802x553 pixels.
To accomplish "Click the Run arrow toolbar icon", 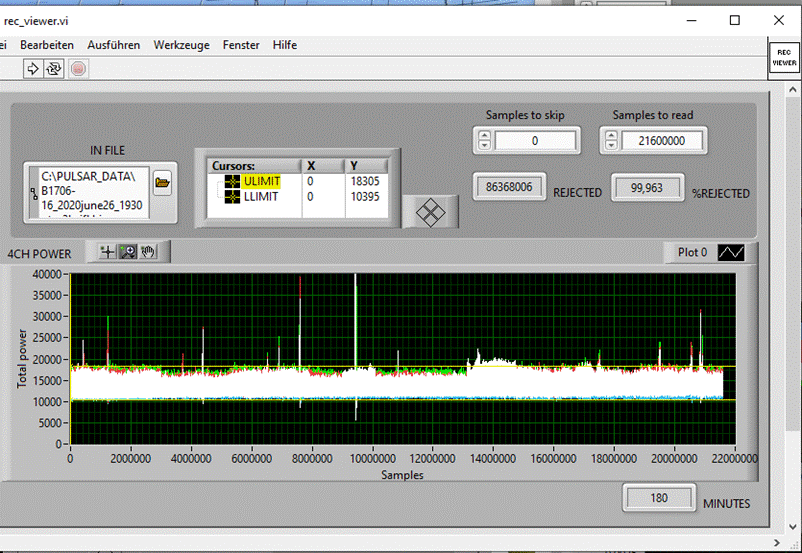I will (33, 69).
